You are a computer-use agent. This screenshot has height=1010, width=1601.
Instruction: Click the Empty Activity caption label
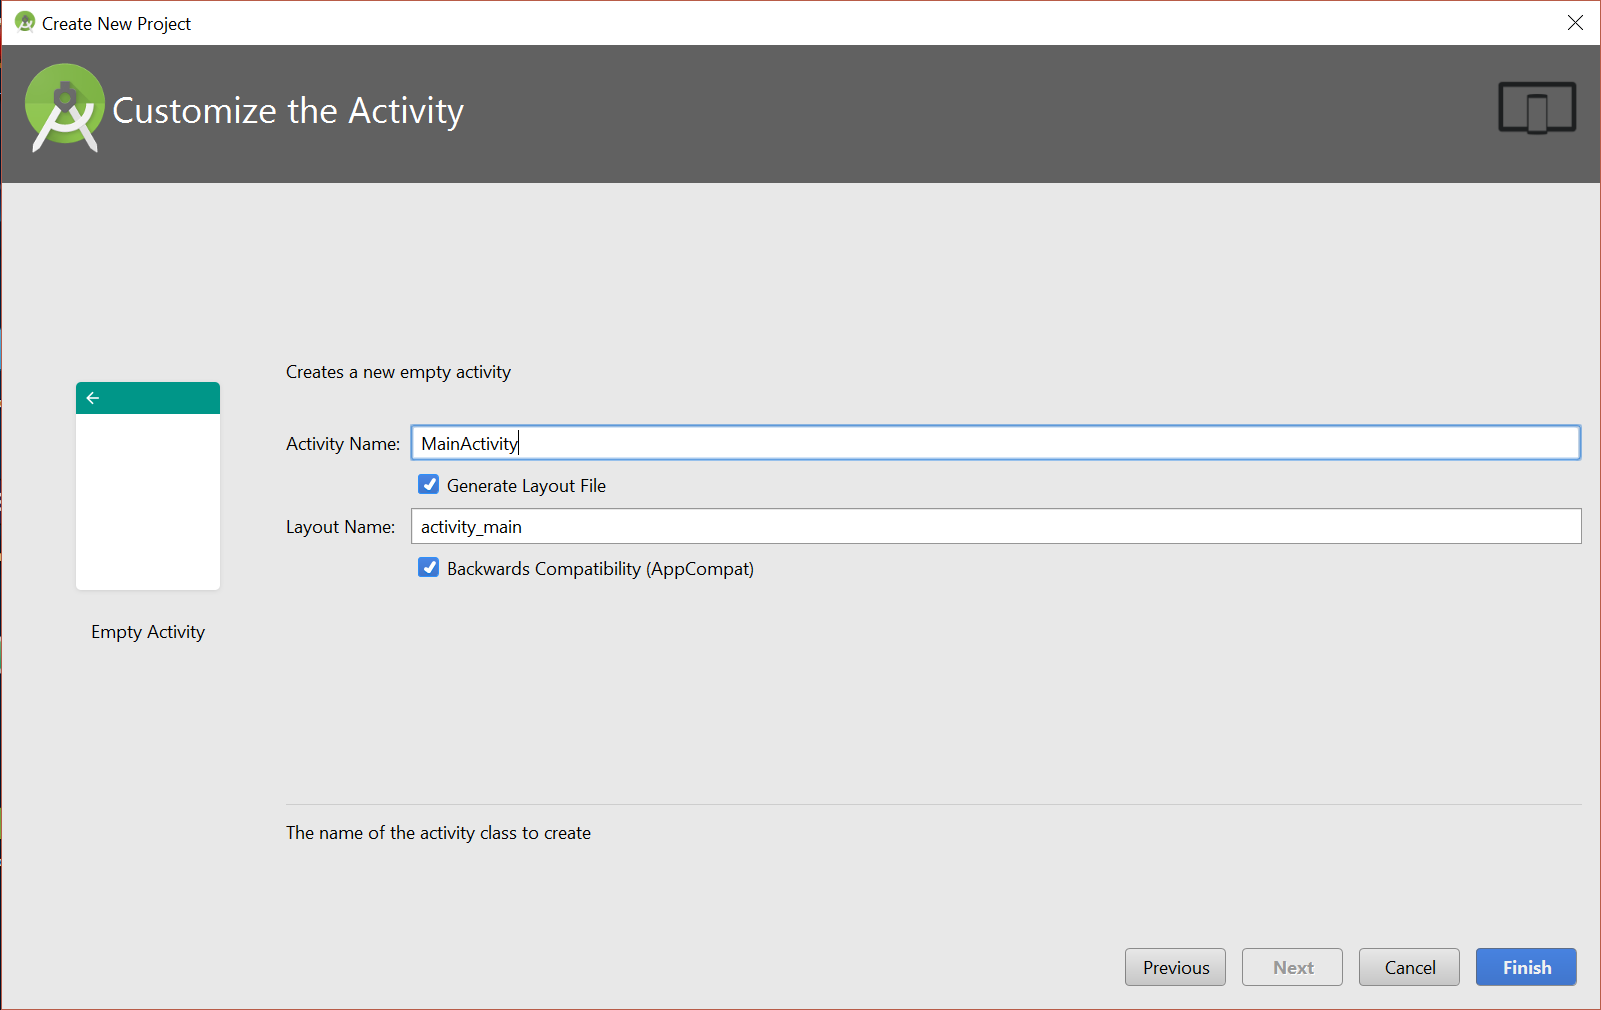pos(148,632)
